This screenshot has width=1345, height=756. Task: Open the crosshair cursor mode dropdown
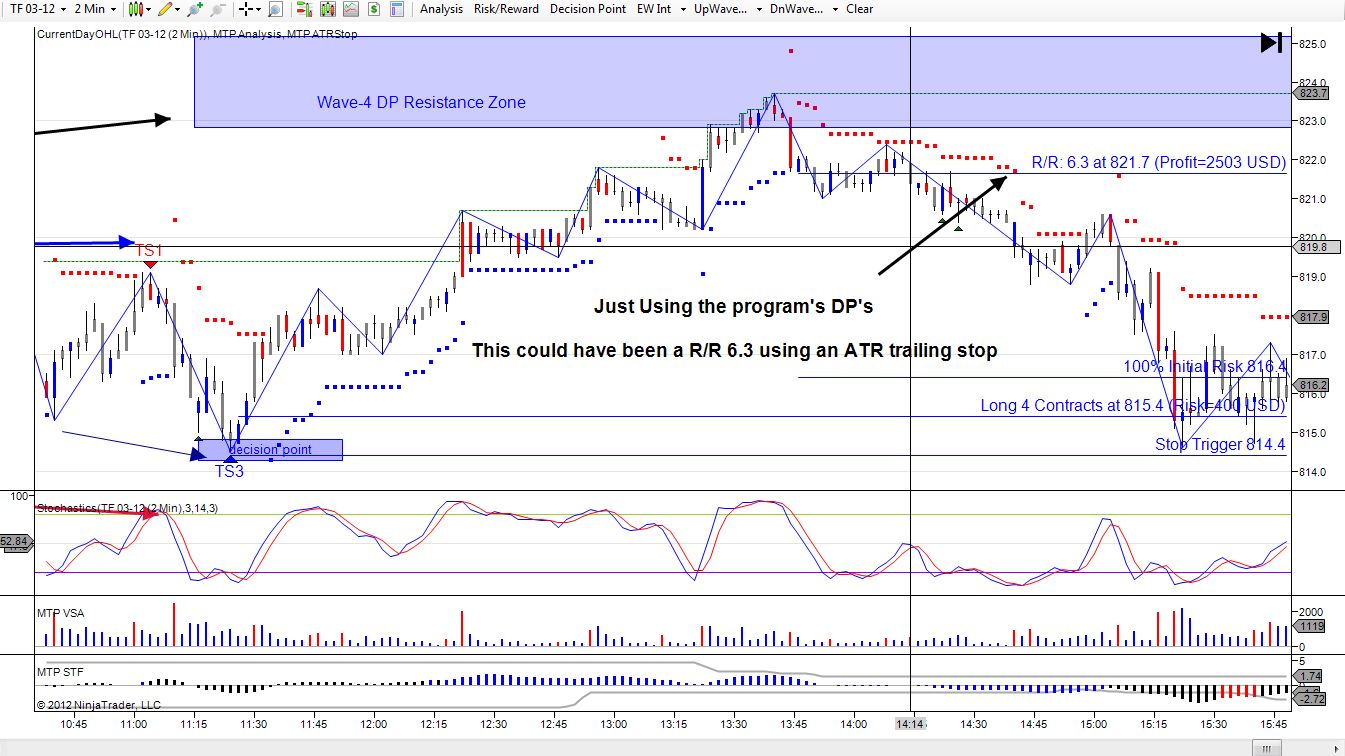(250, 9)
